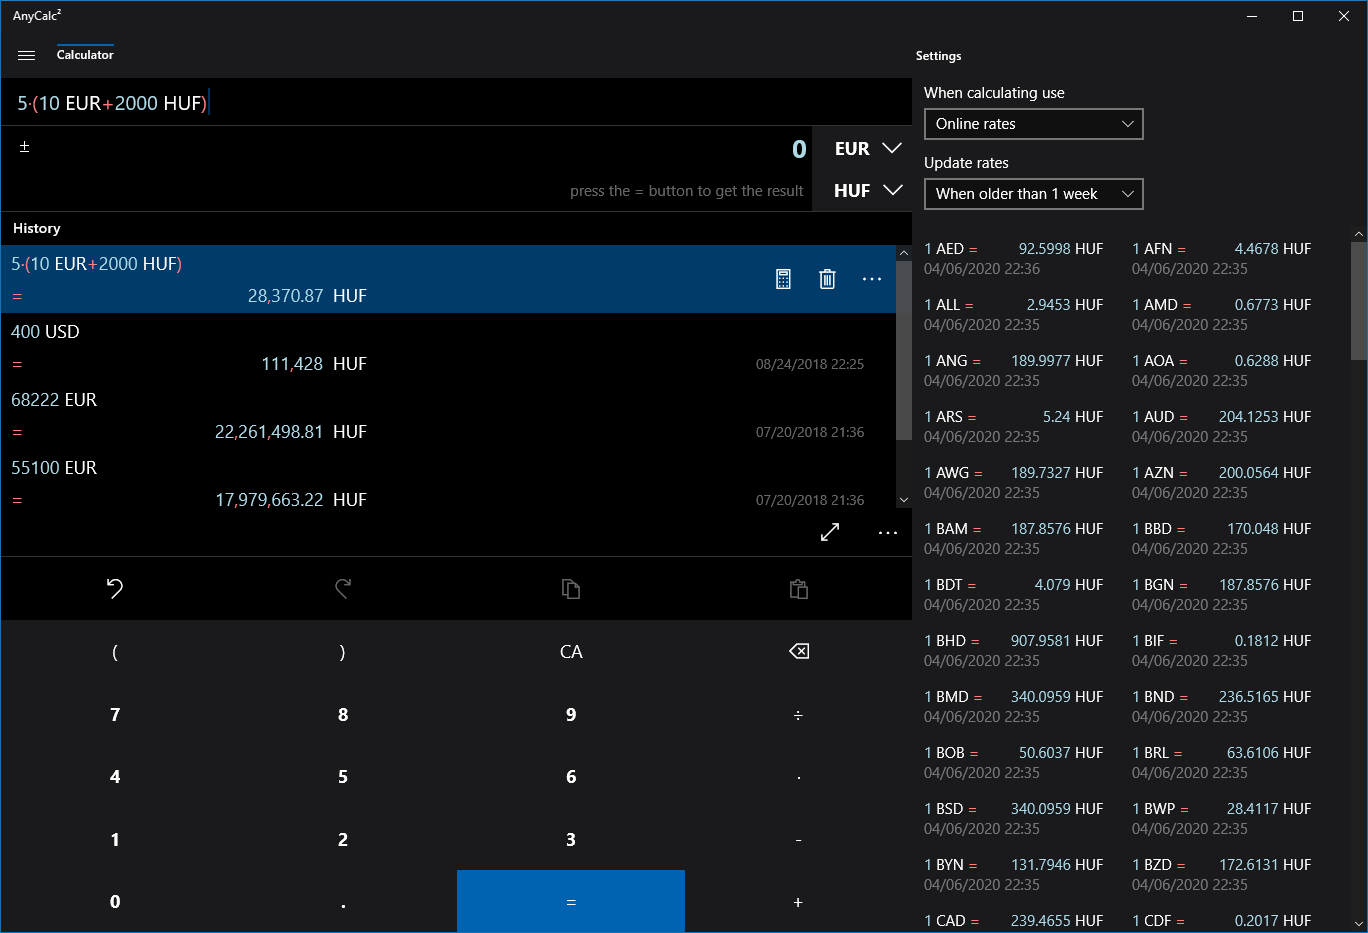Tap digit 2 on the keypad

pyautogui.click(x=343, y=840)
